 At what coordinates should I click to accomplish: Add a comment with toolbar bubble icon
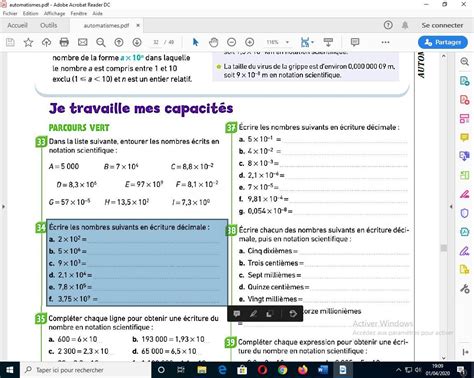pos(355,42)
